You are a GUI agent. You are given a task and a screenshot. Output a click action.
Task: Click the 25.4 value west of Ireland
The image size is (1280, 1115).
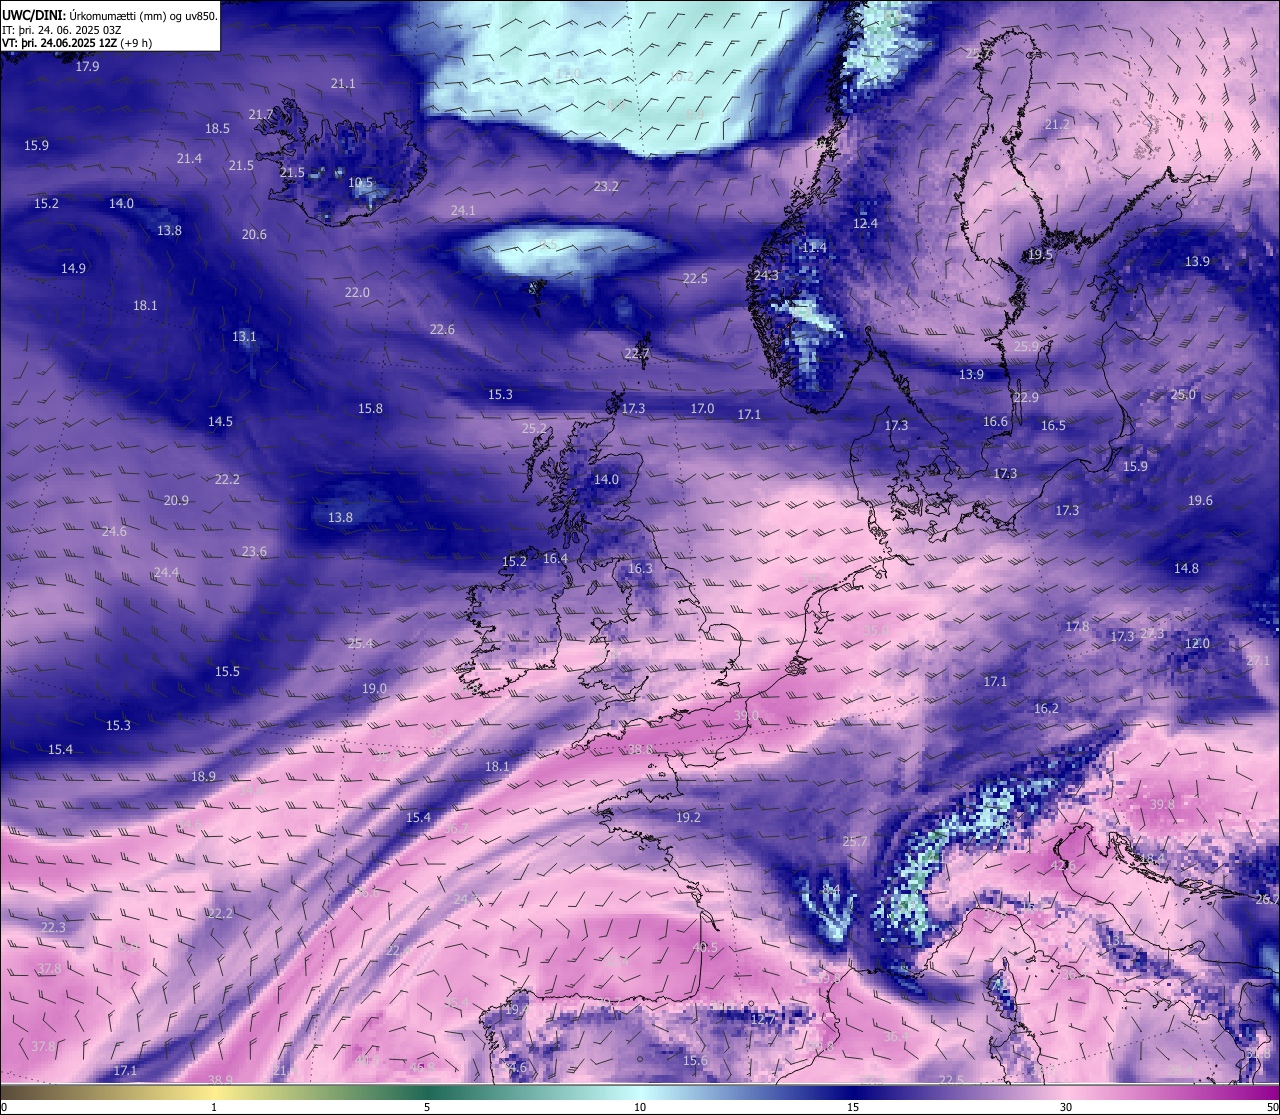360,643
